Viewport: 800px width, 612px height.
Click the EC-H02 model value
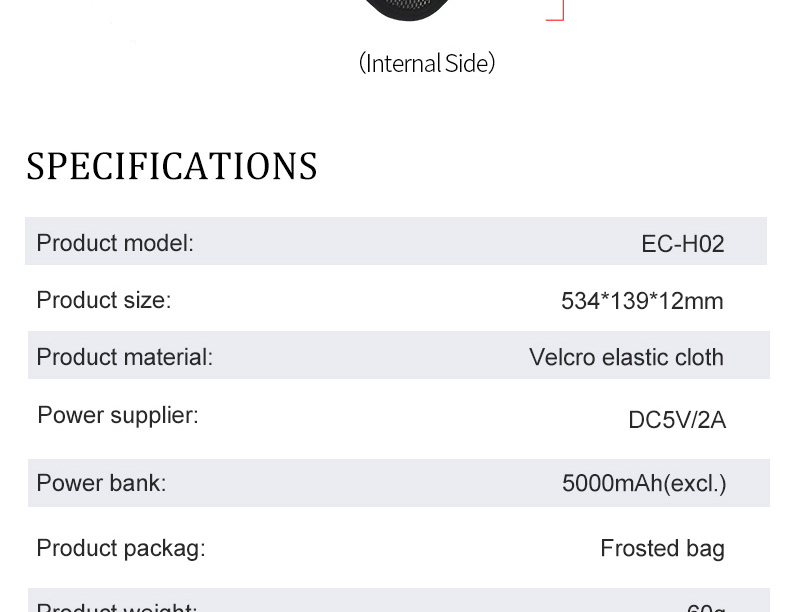(683, 244)
